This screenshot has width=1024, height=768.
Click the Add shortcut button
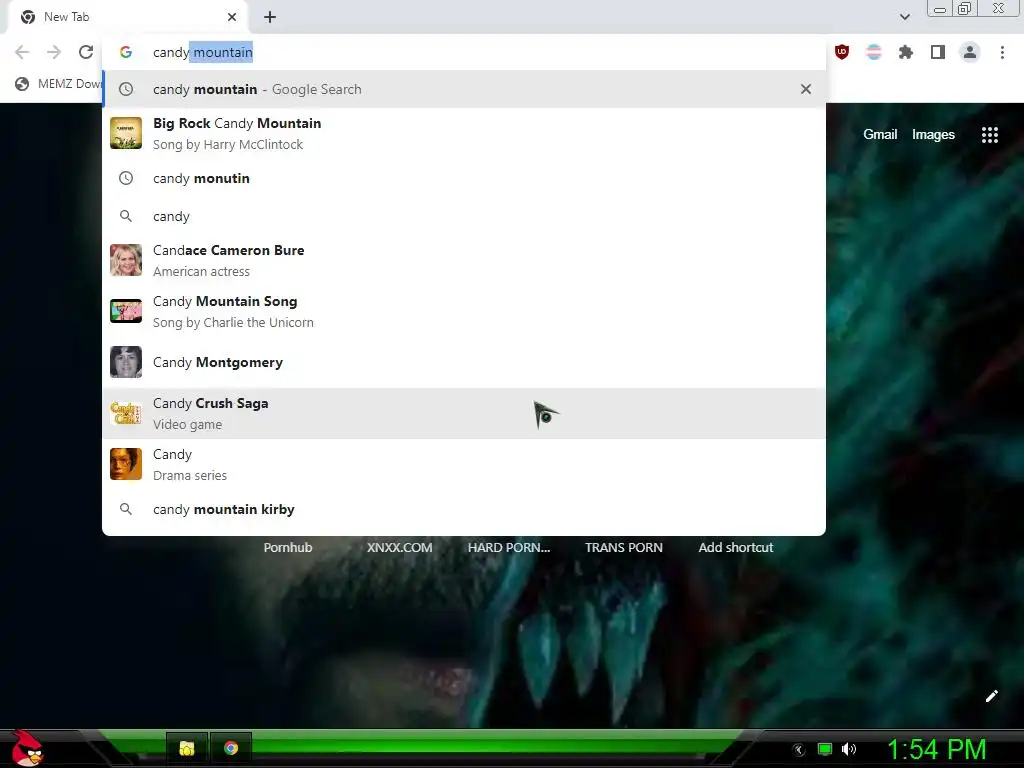click(x=735, y=547)
